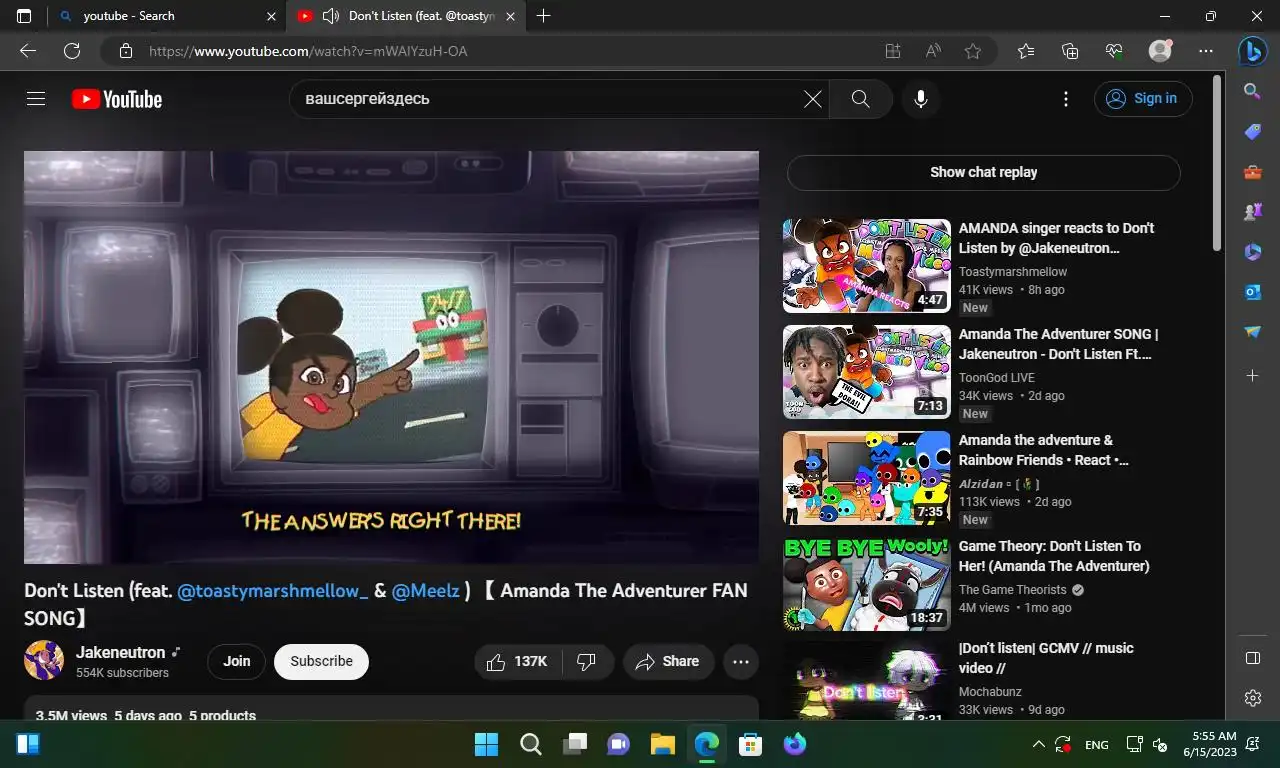Open Edge Settings and more menu
This screenshot has height=768, width=1280.
[x=1206, y=51]
